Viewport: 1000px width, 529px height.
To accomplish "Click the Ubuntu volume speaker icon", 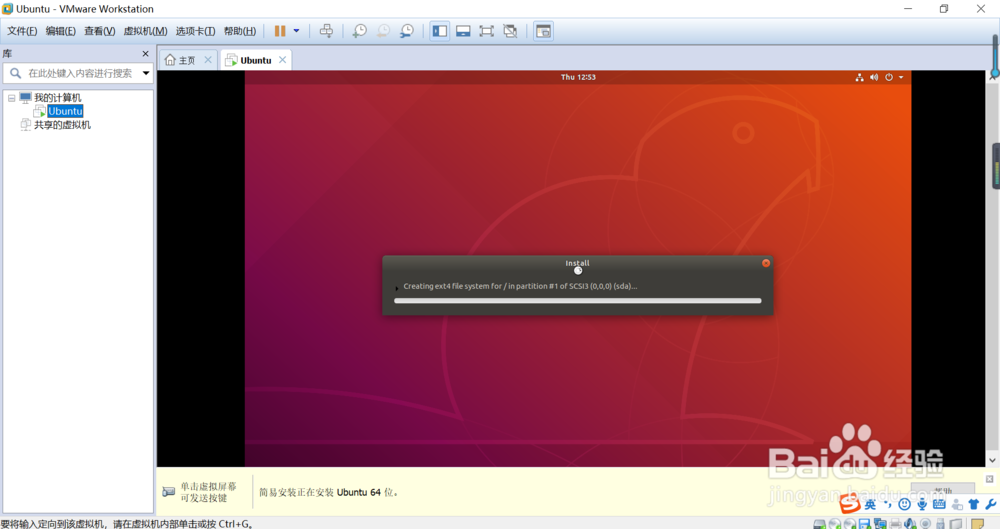I will pos(874,77).
